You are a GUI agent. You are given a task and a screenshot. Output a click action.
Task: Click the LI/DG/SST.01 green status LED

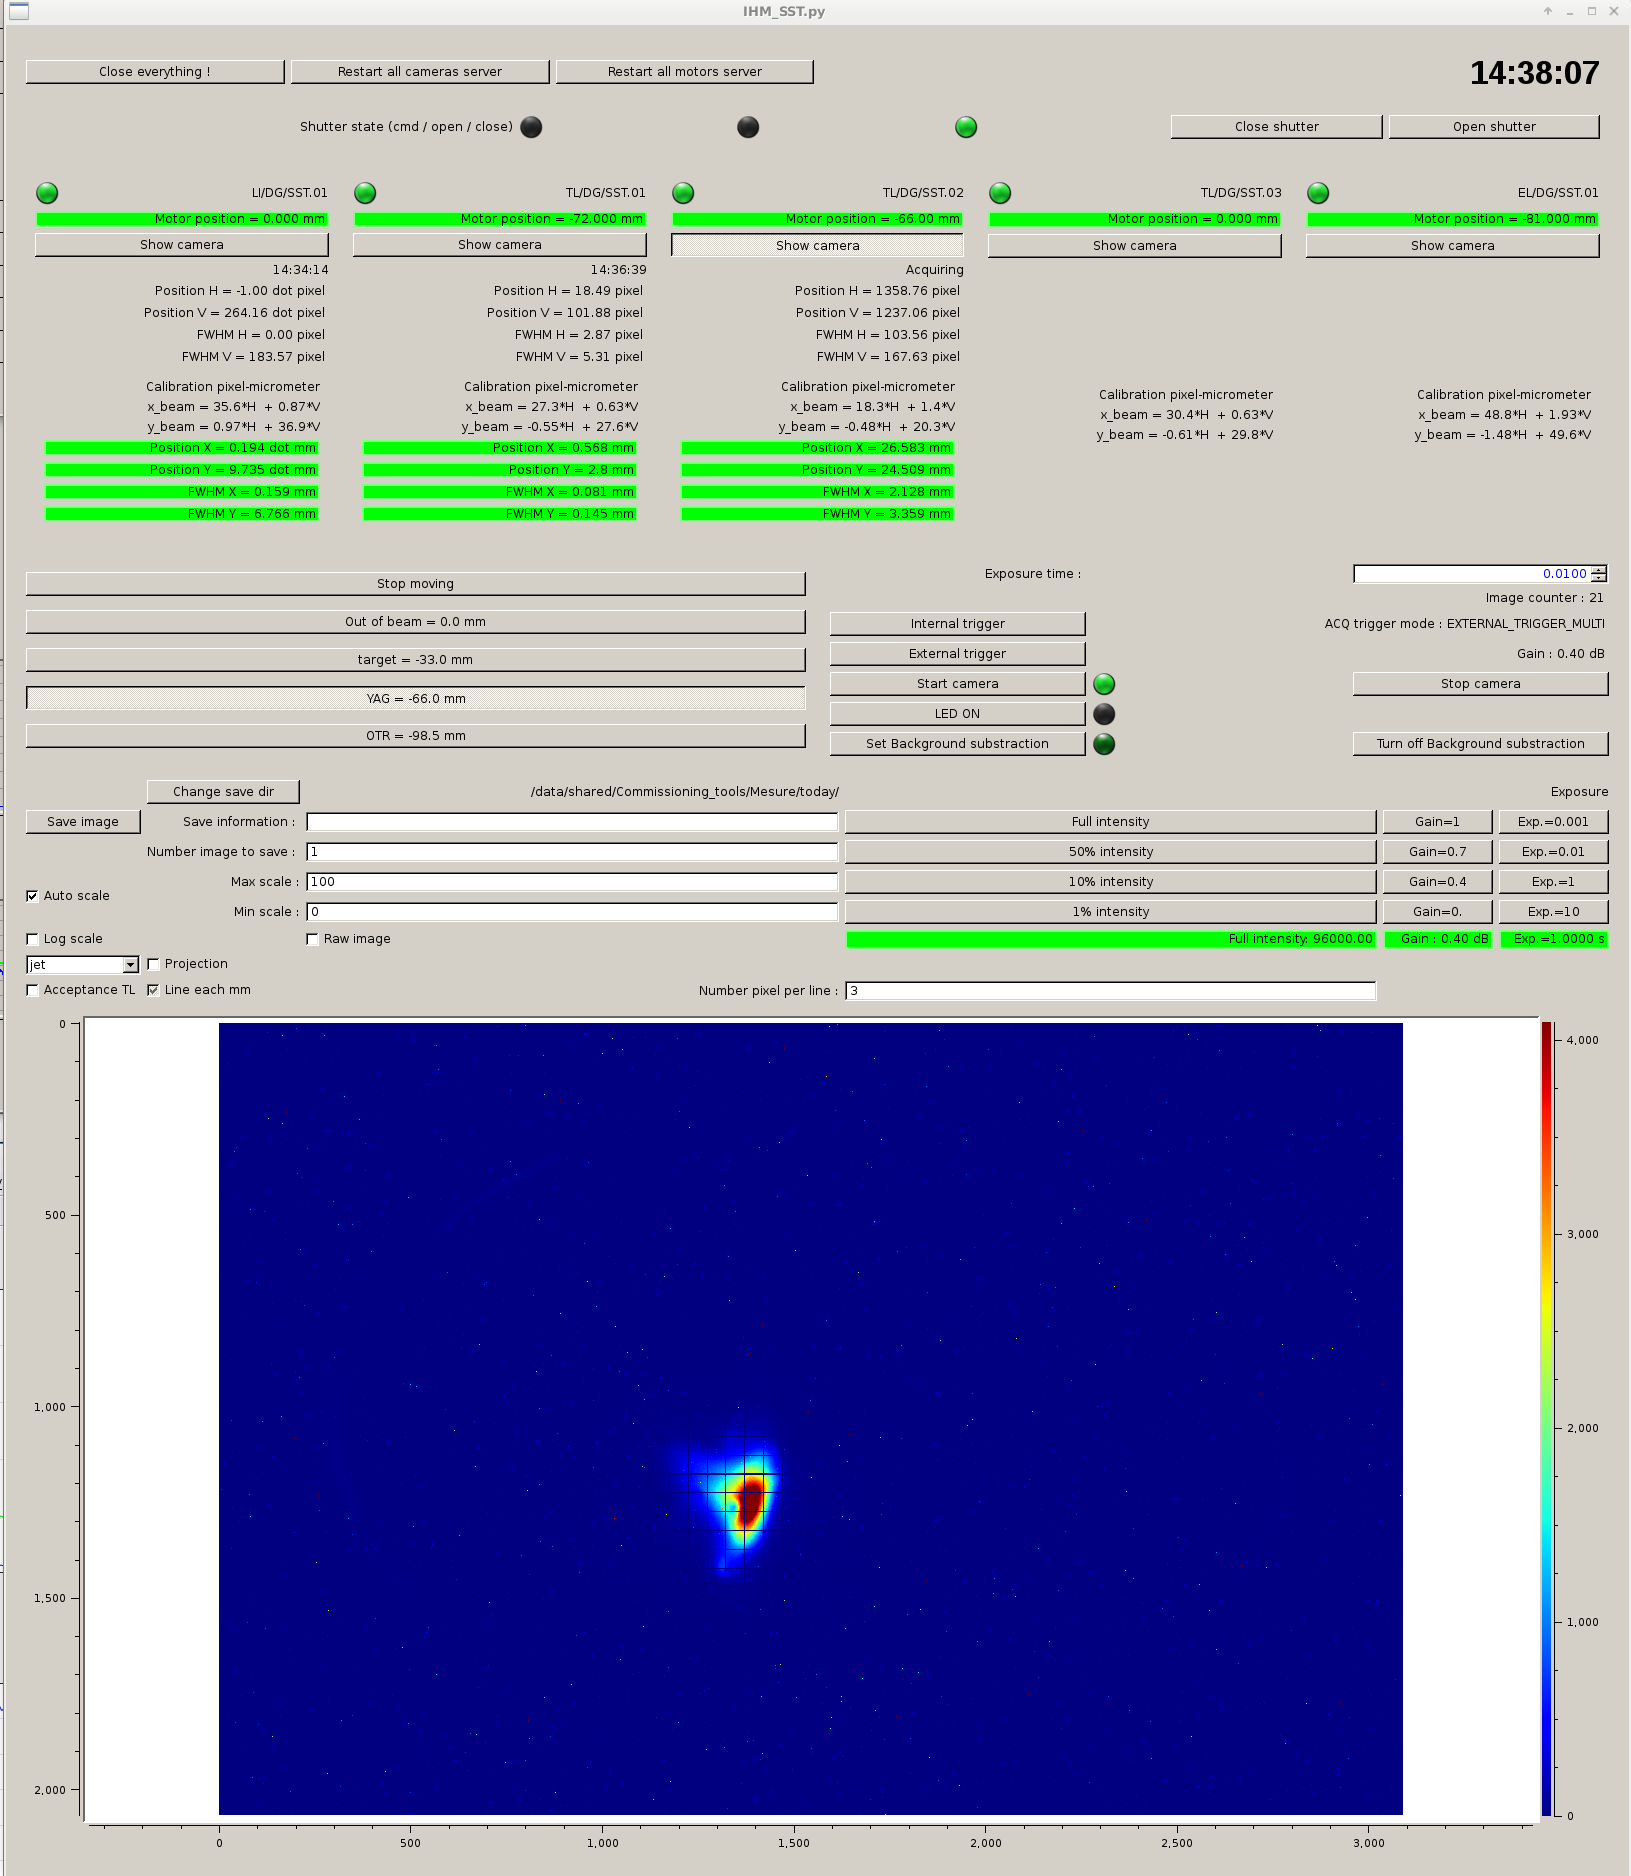click(47, 193)
